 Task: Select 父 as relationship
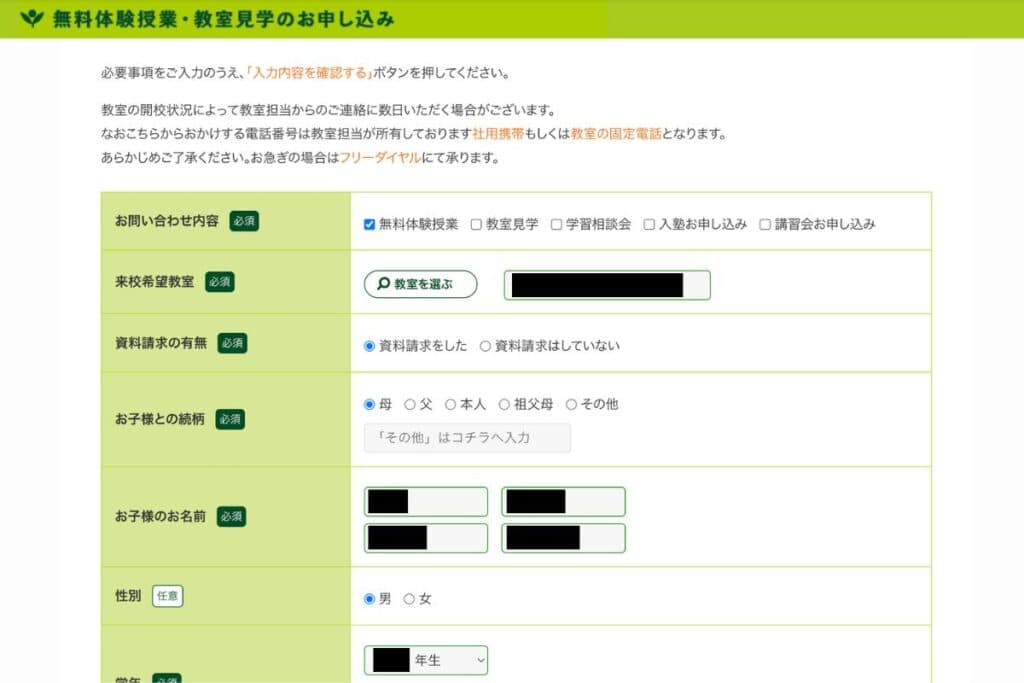[410, 405]
